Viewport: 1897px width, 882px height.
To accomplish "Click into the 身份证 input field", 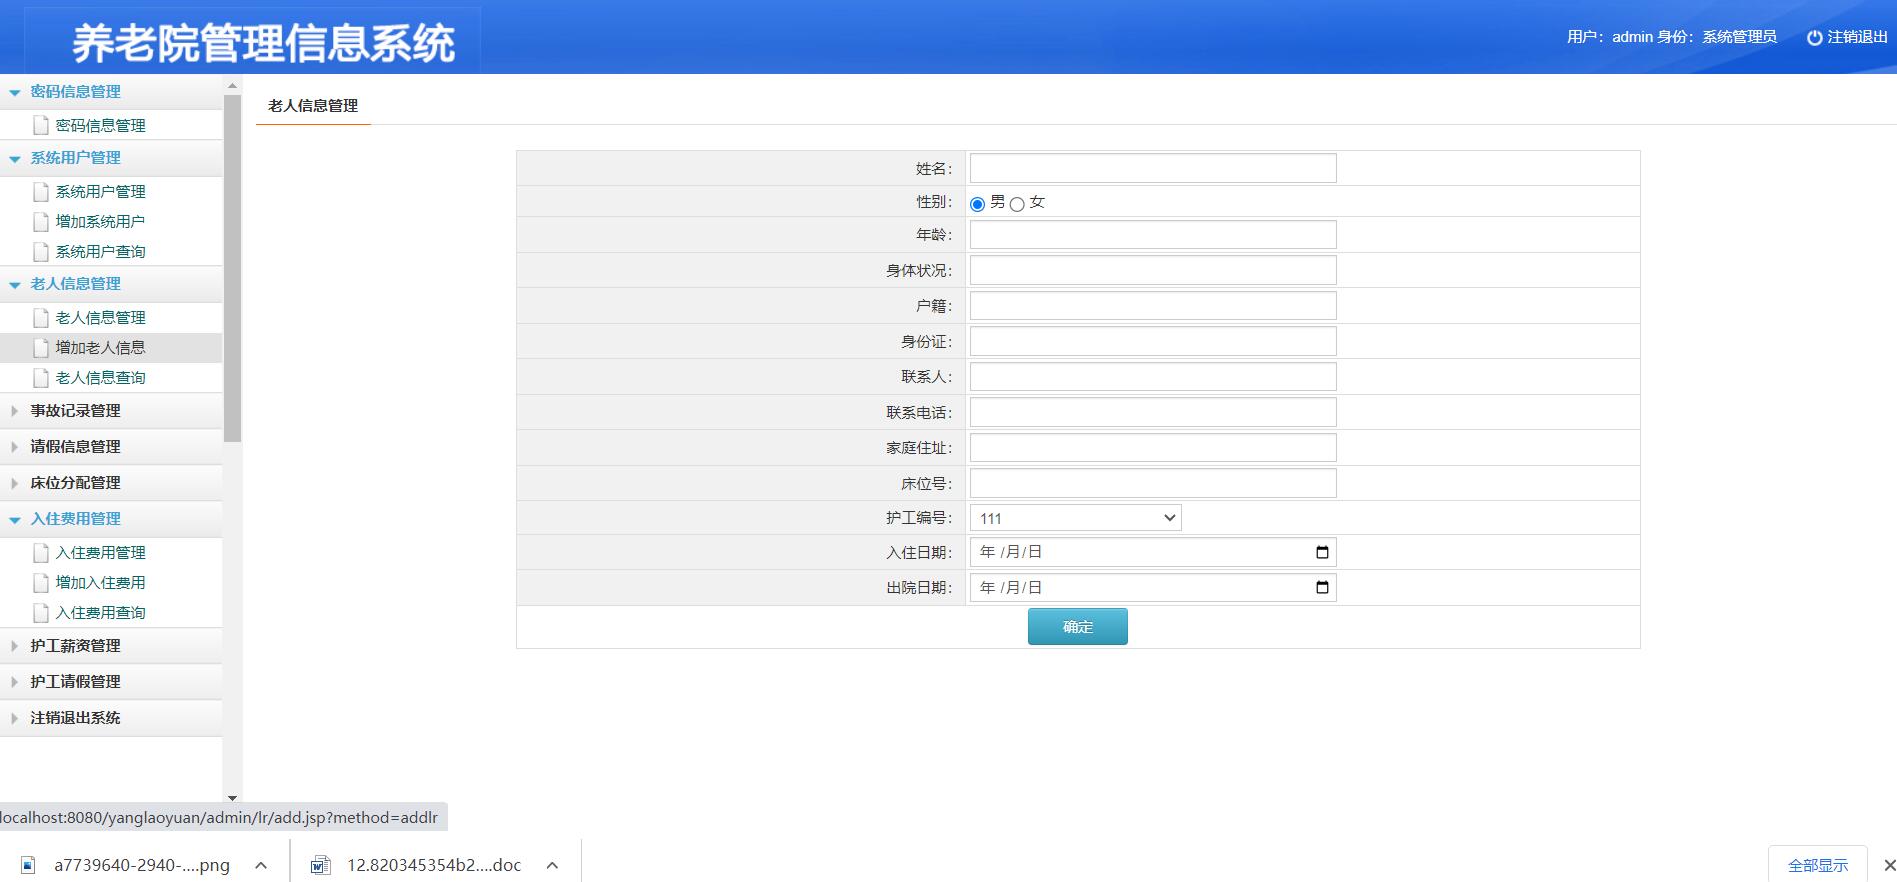I will [x=1153, y=341].
